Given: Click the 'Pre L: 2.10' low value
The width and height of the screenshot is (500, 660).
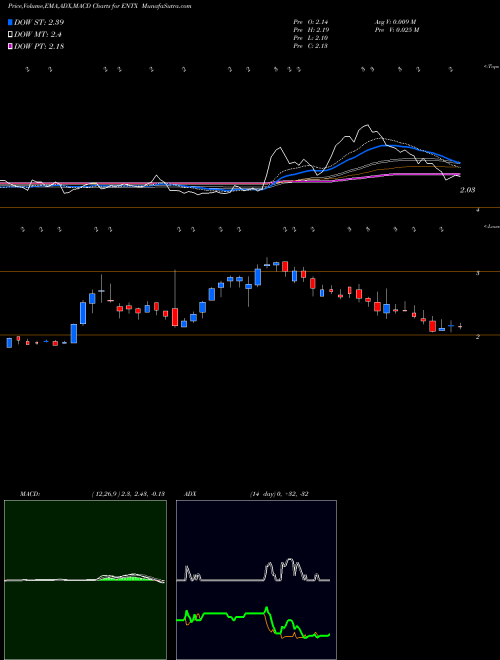Looking at the screenshot, I should point(311,38).
